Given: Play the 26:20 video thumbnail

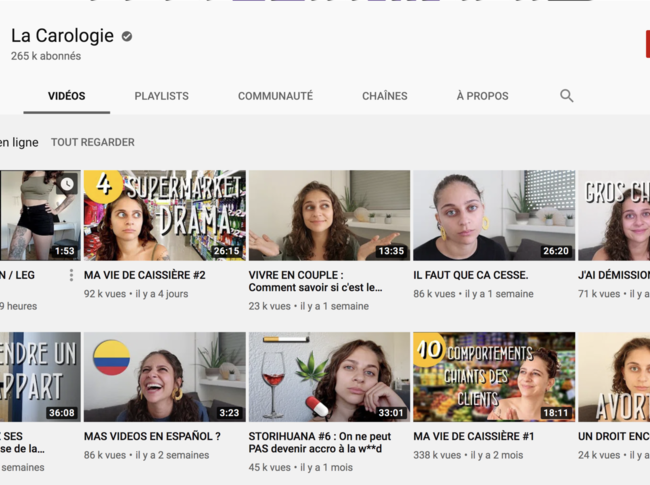Looking at the screenshot, I should (x=494, y=215).
